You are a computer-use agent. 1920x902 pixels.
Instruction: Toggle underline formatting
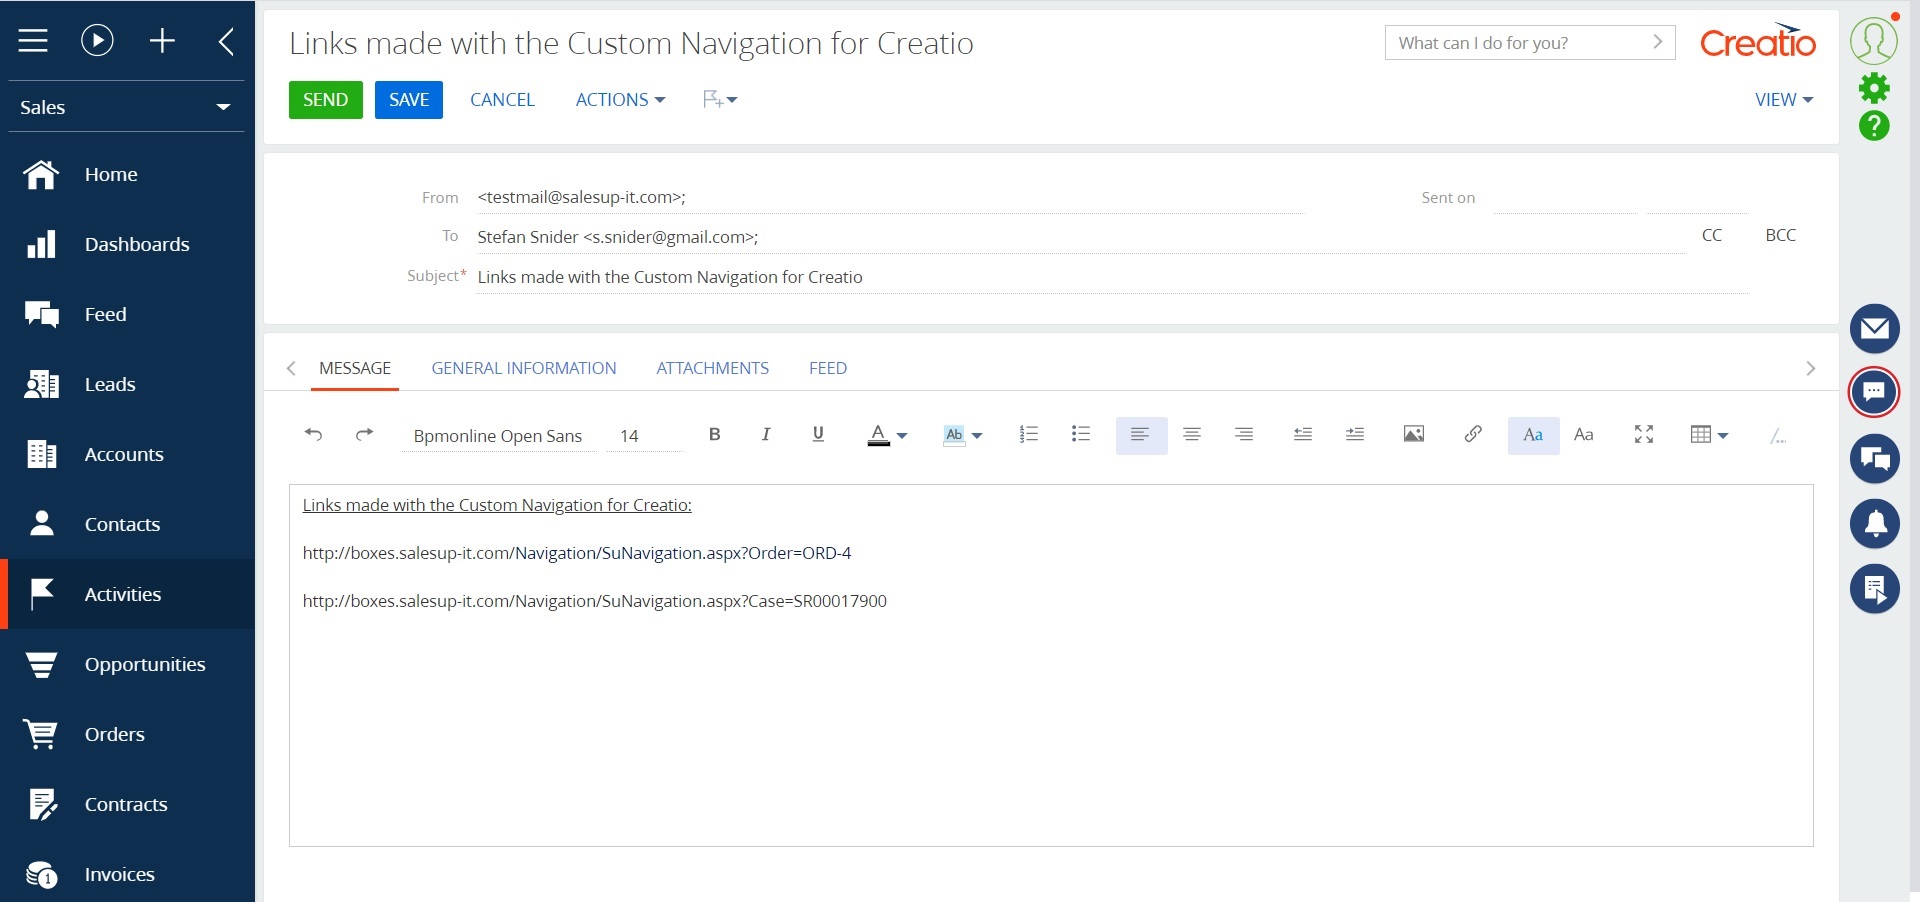coord(818,434)
